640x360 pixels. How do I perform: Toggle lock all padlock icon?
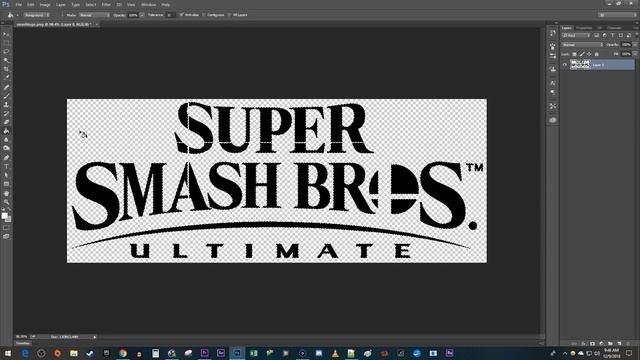[597, 54]
